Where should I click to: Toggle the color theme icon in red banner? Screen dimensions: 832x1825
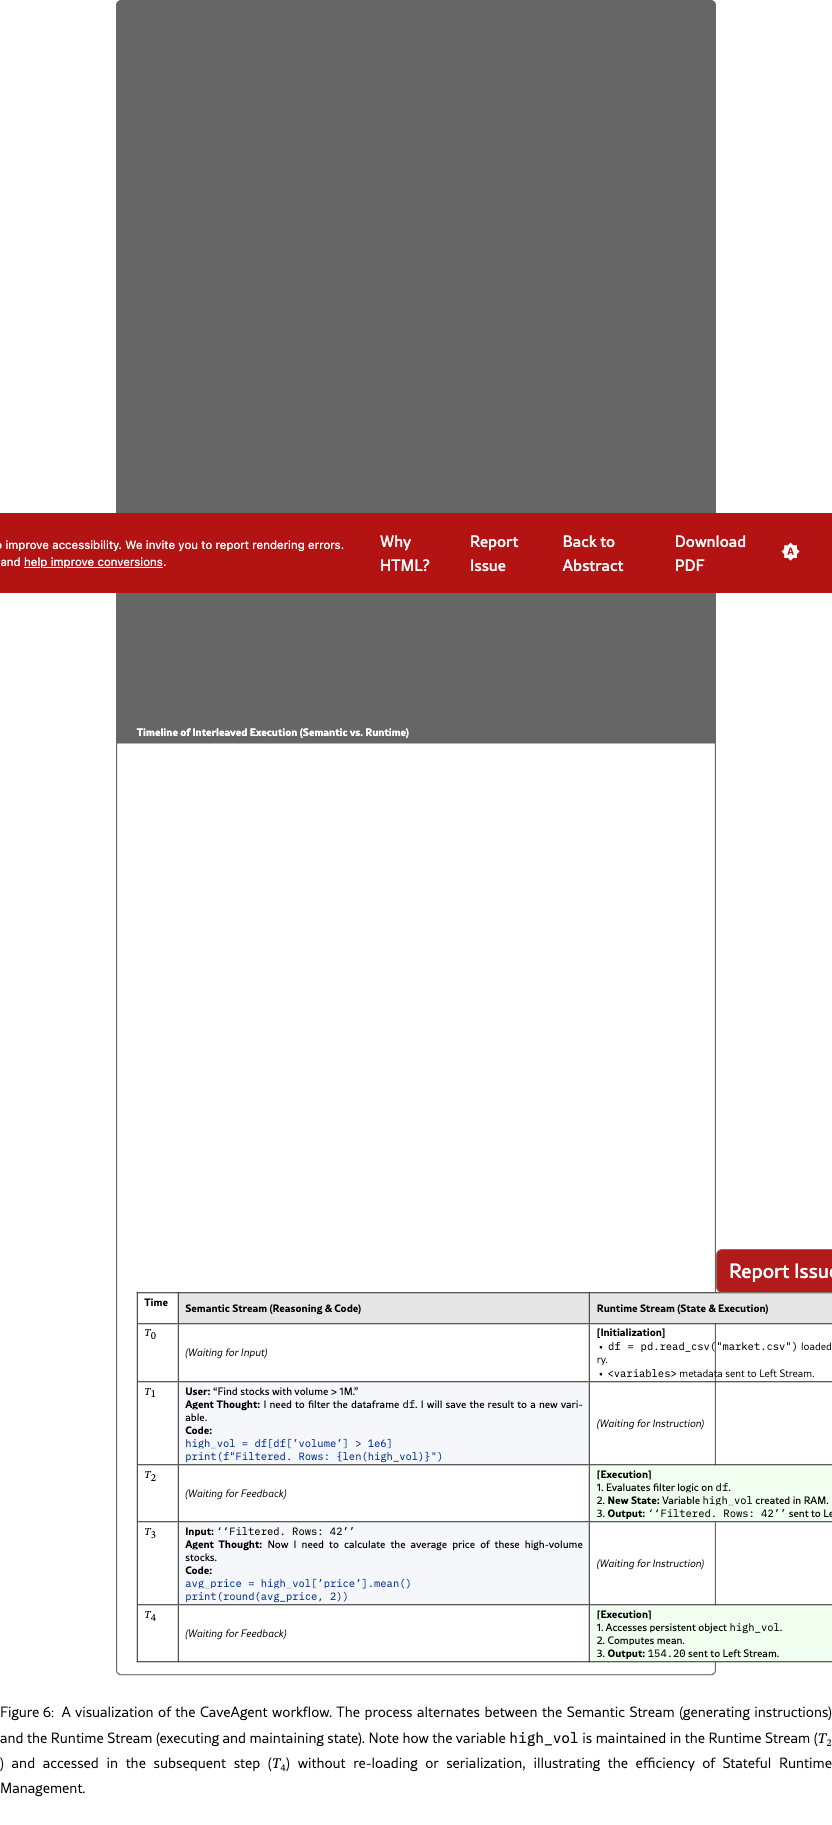pyautogui.click(x=790, y=552)
